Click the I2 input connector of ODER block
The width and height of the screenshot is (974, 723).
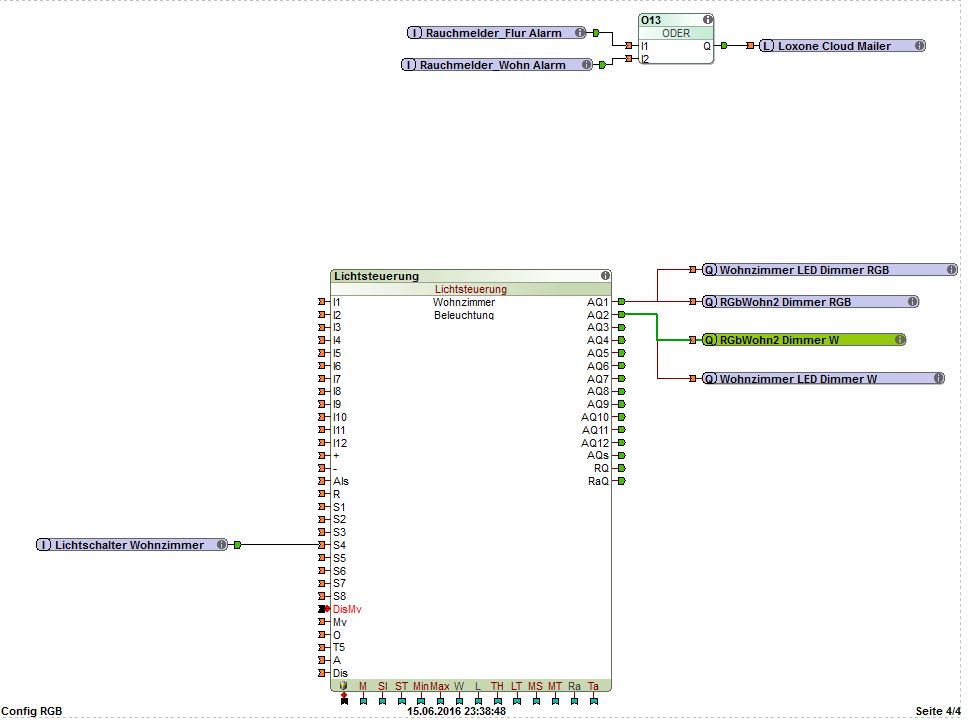(x=629, y=58)
